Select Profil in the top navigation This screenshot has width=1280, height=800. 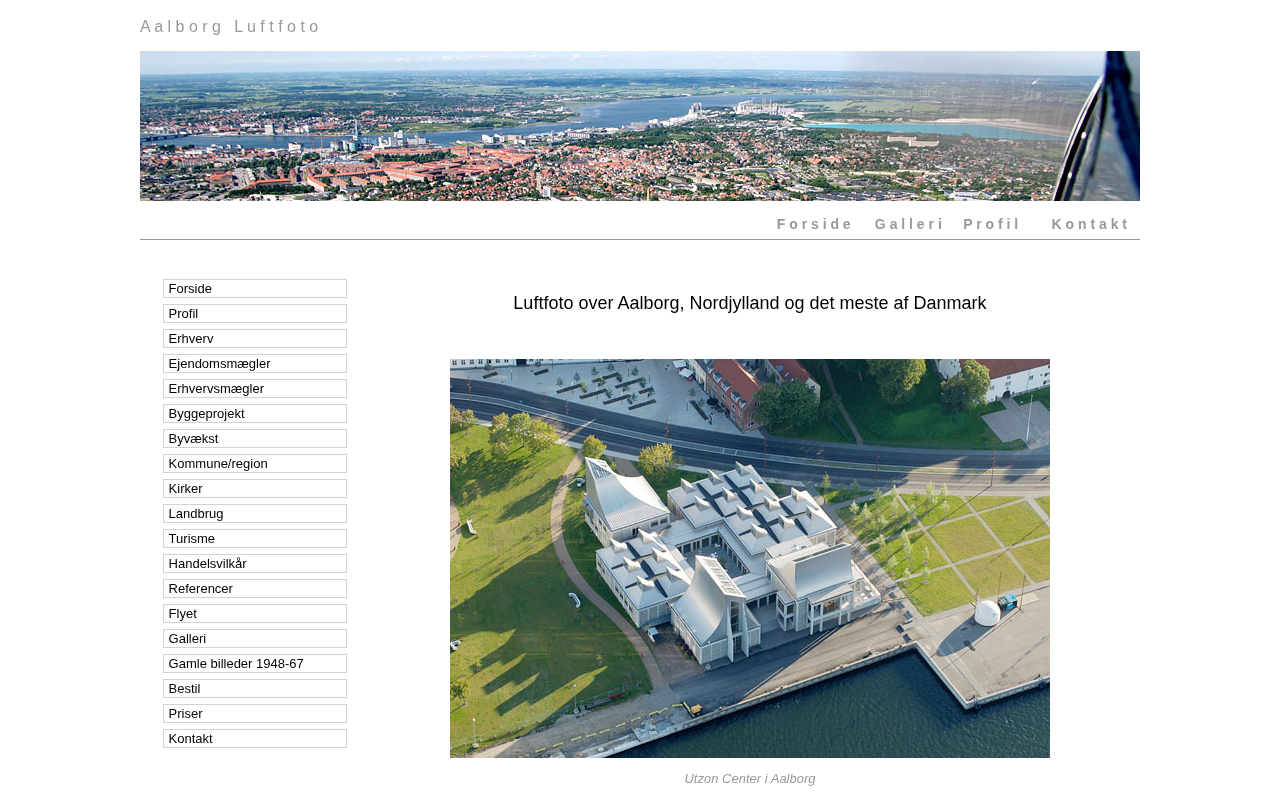point(991,224)
